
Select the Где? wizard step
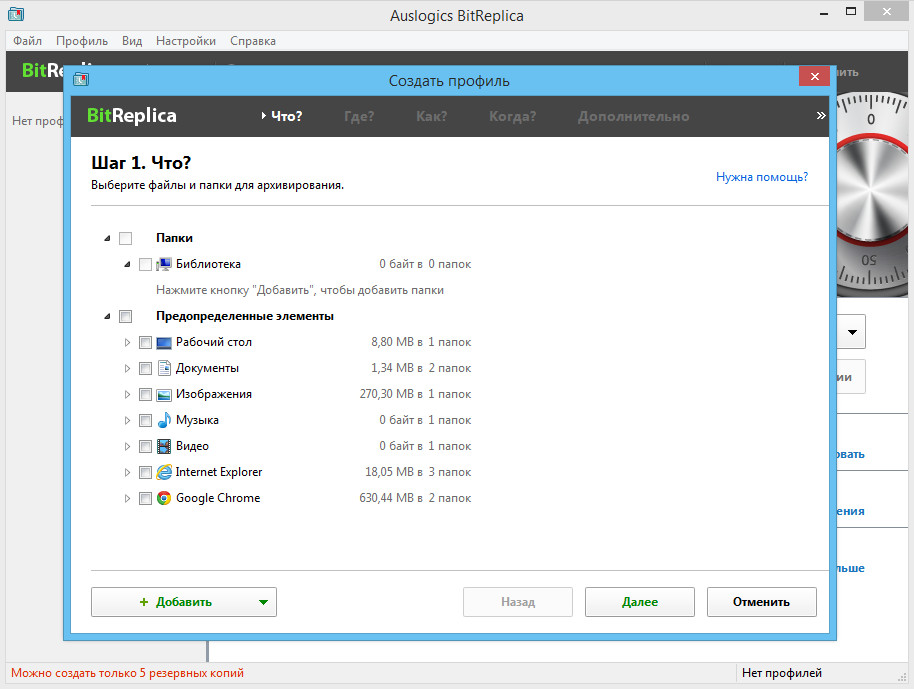pos(359,116)
